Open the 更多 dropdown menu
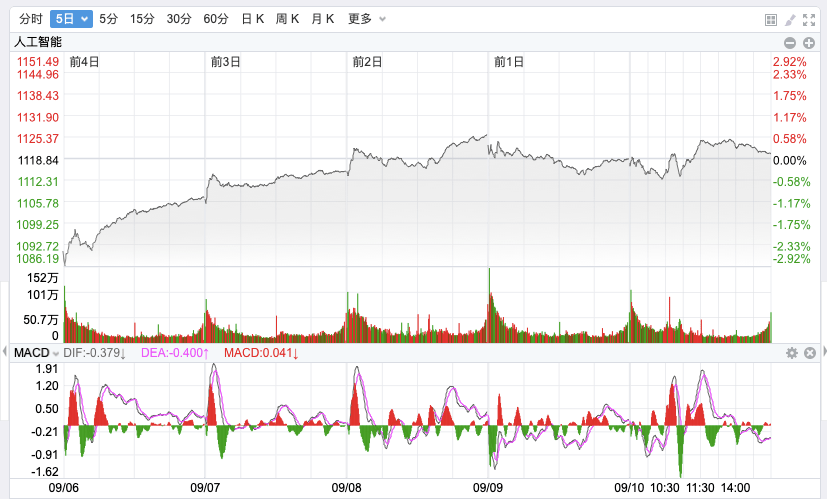 (367, 19)
